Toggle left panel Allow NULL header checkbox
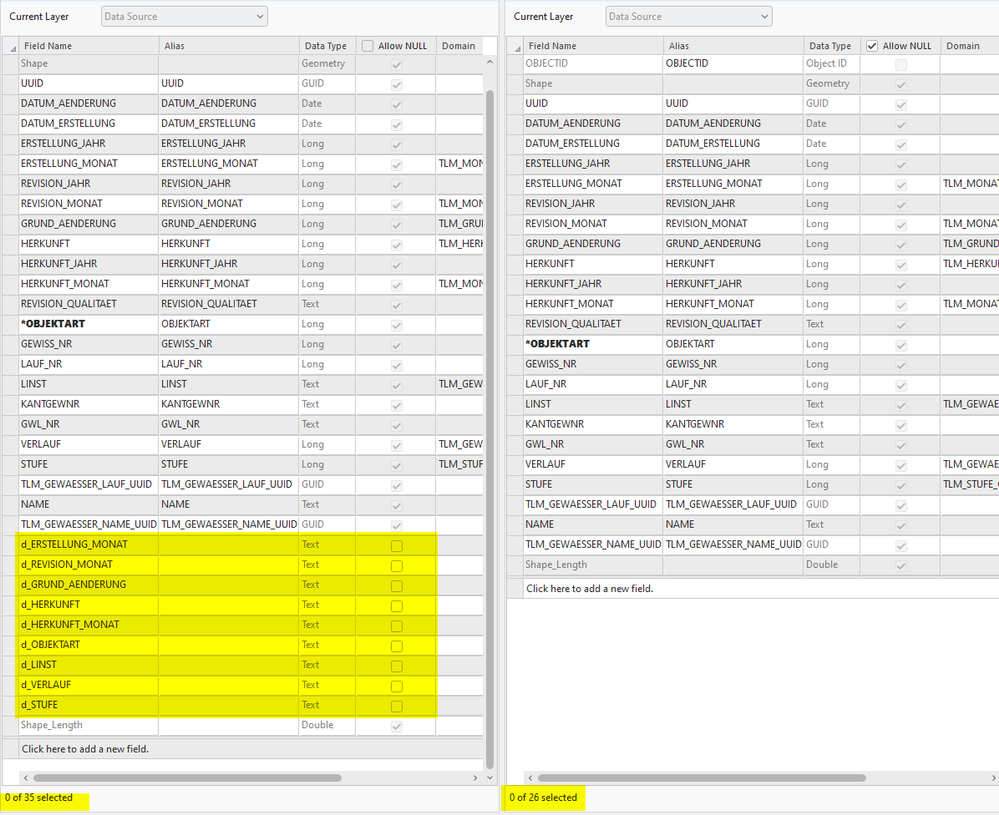 368,46
